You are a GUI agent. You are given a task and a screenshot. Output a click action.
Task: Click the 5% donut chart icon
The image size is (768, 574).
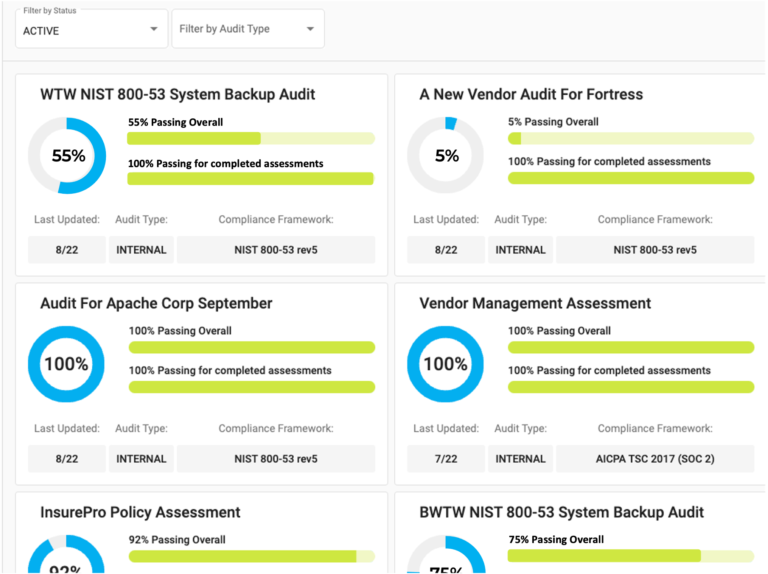point(446,156)
